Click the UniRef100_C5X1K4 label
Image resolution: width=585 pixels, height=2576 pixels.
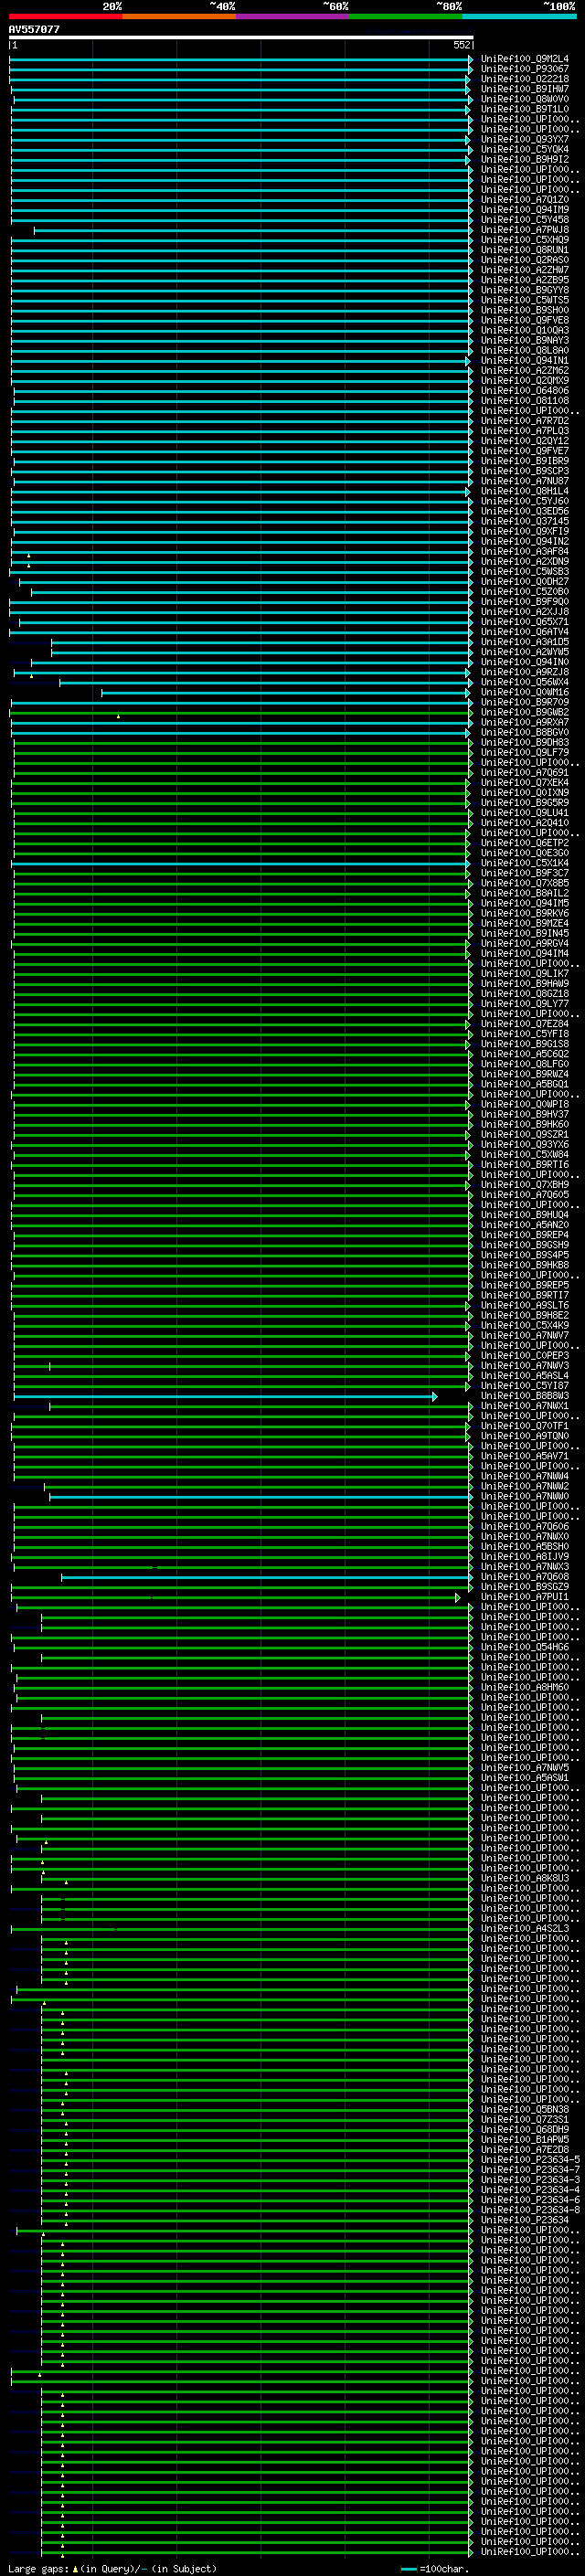click(x=524, y=864)
